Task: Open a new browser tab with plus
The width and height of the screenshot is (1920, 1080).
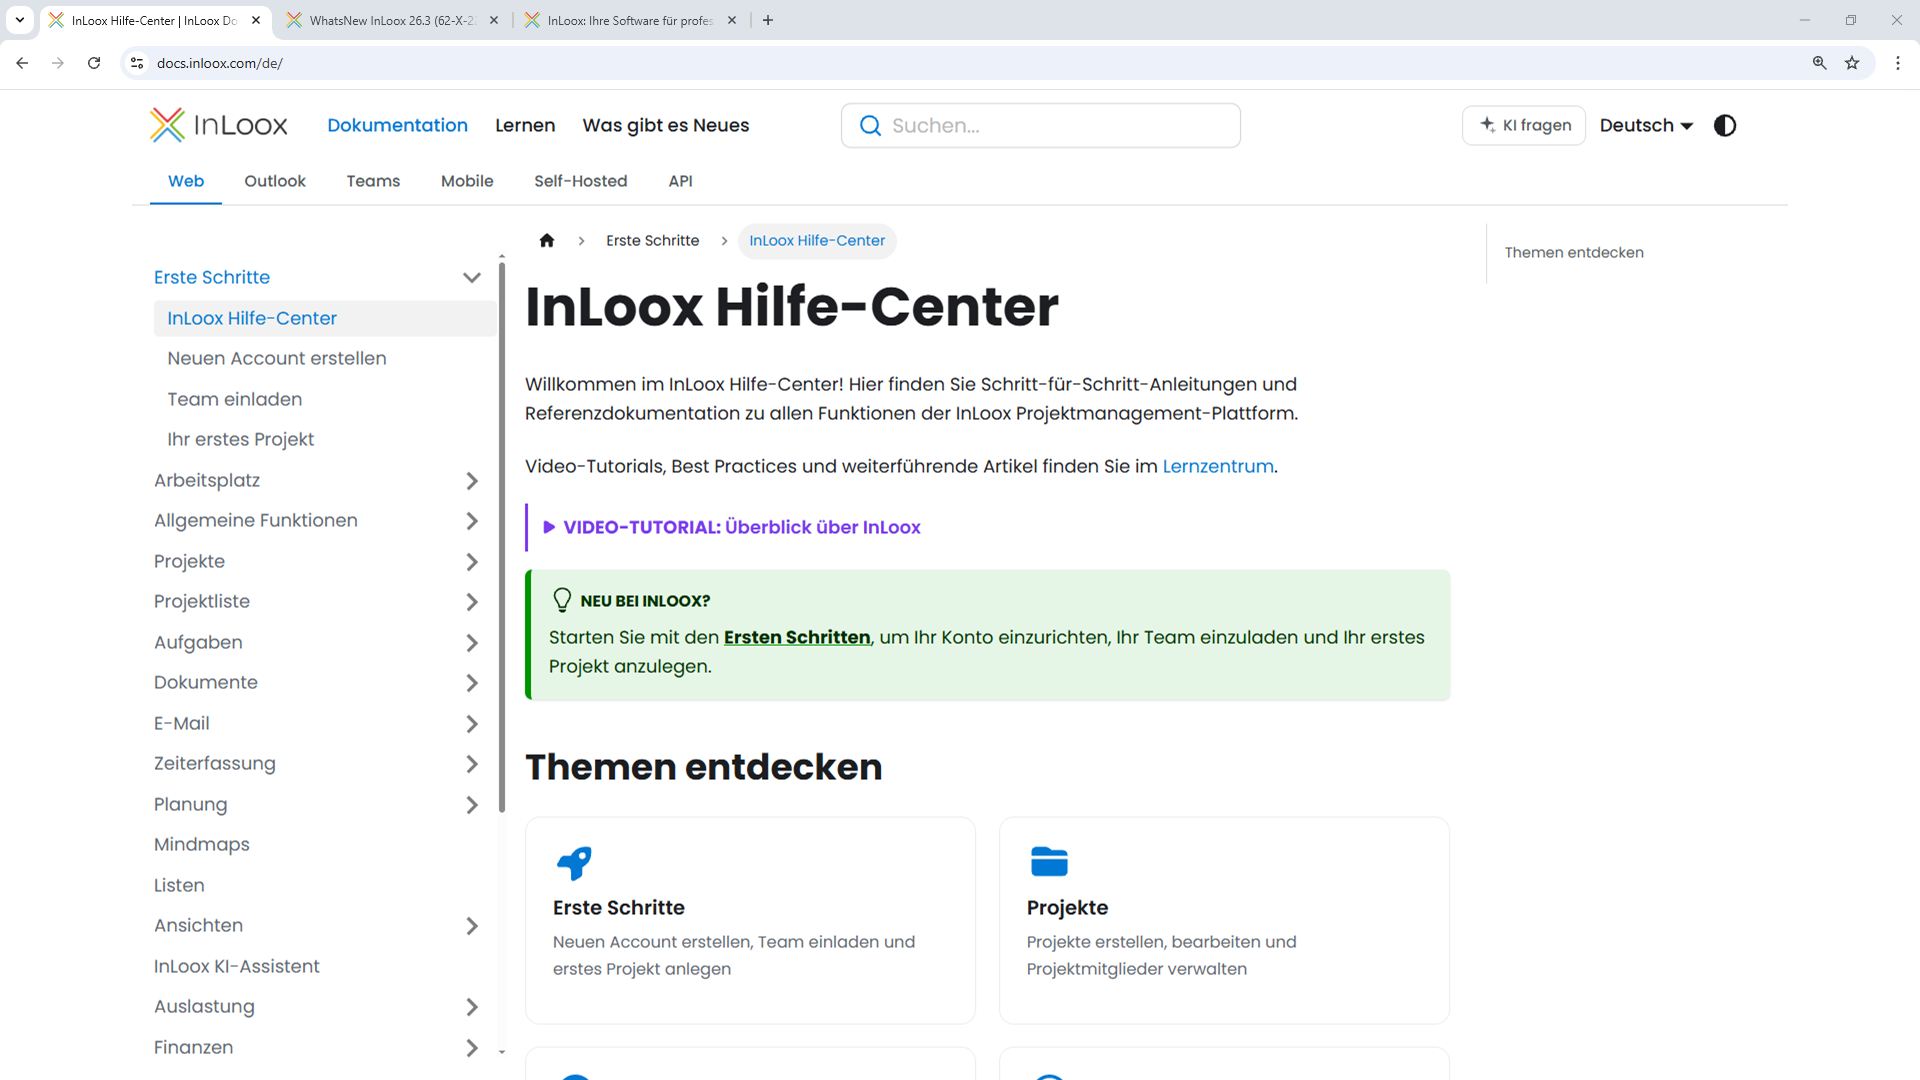Action: pyautogui.click(x=768, y=20)
